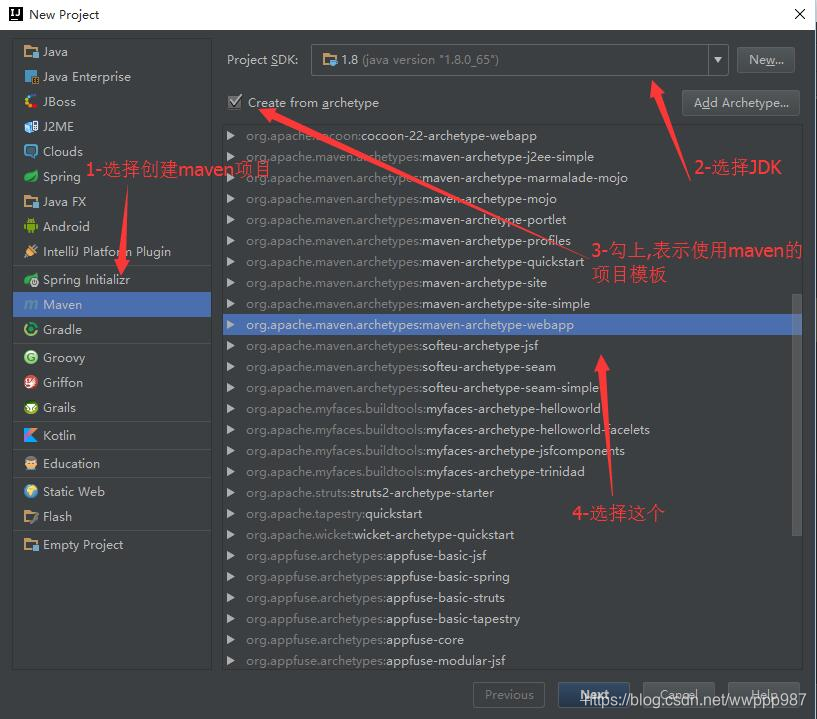
Task: Select maven-archetype-profiles row
Action: [512, 241]
